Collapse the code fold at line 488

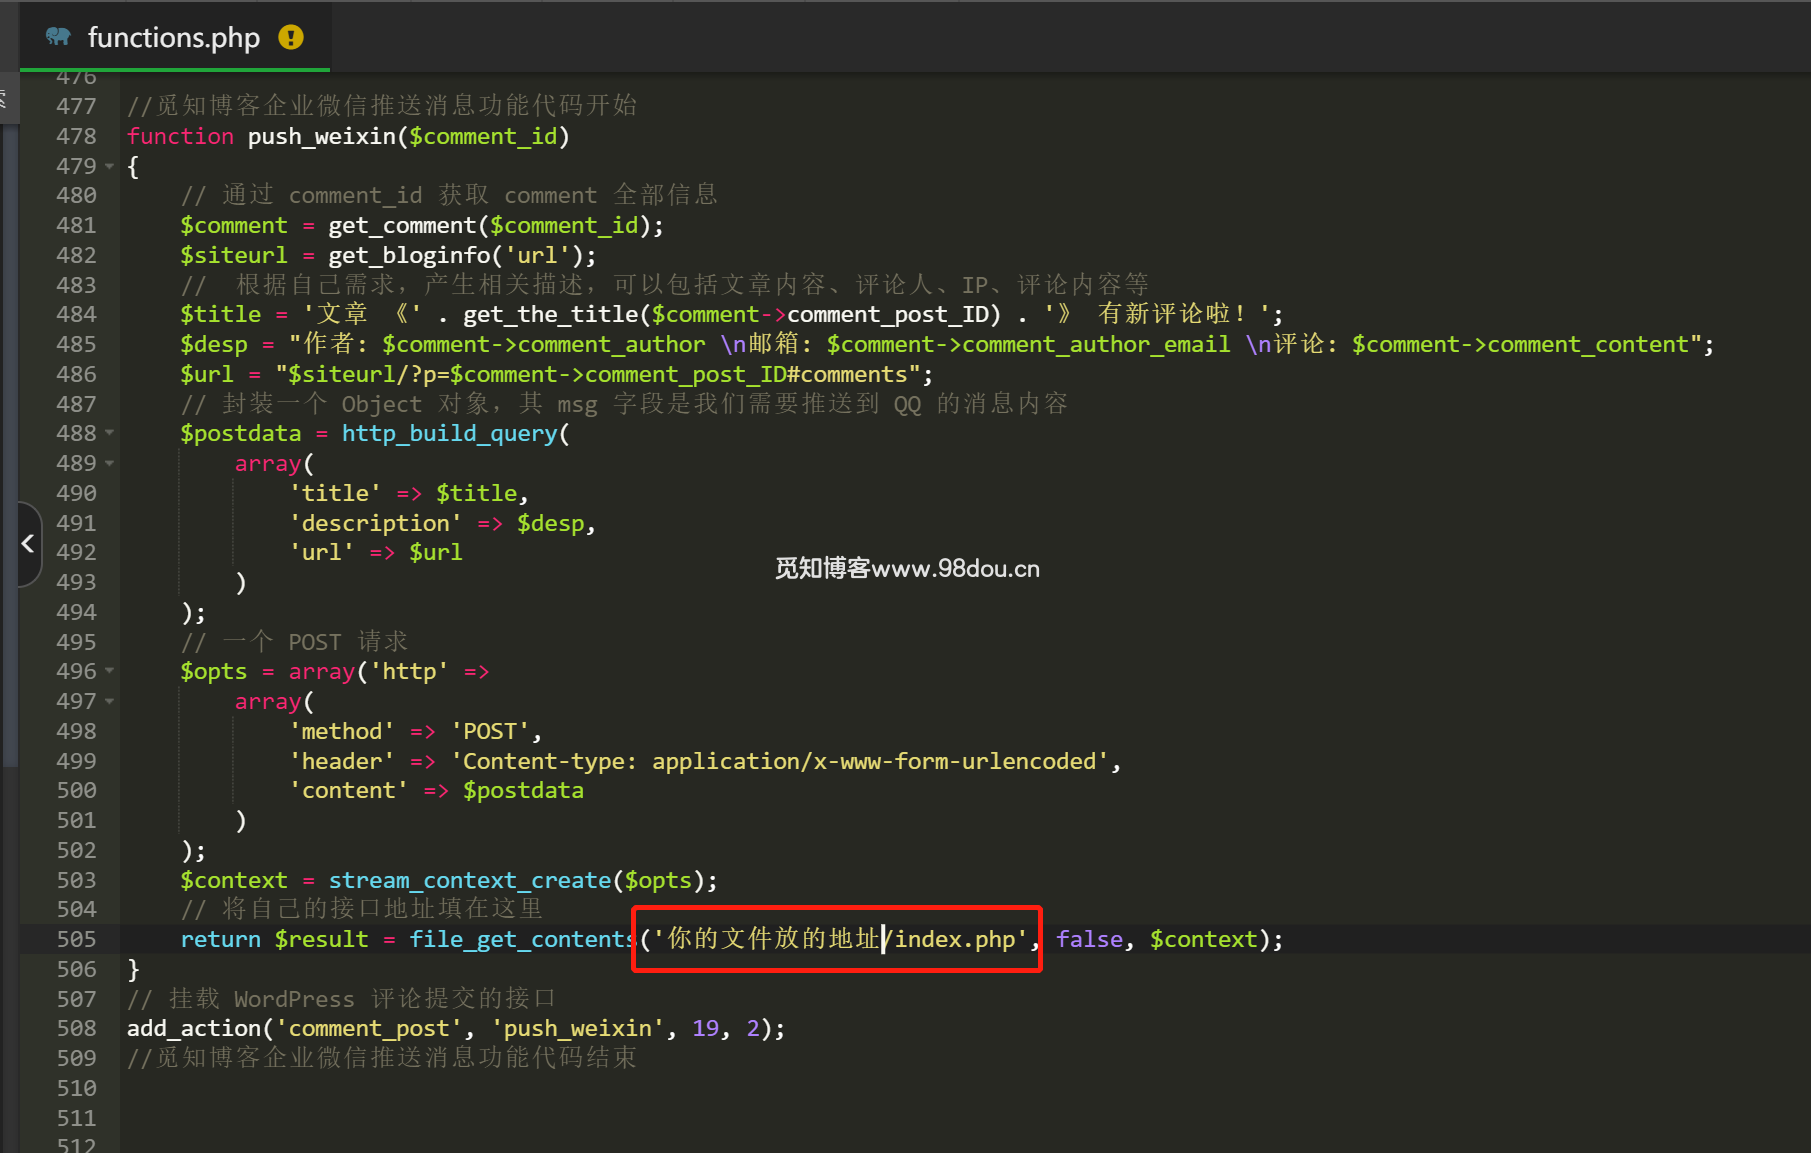tap(110, 433)
